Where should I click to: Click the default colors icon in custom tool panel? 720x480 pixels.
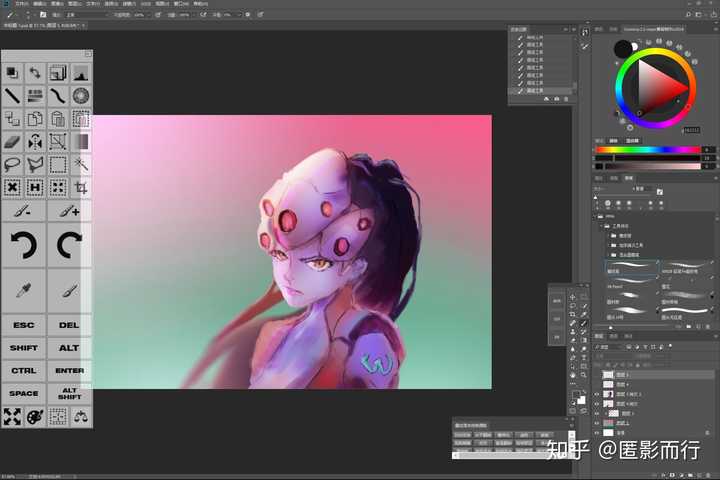tap(12, 73)
